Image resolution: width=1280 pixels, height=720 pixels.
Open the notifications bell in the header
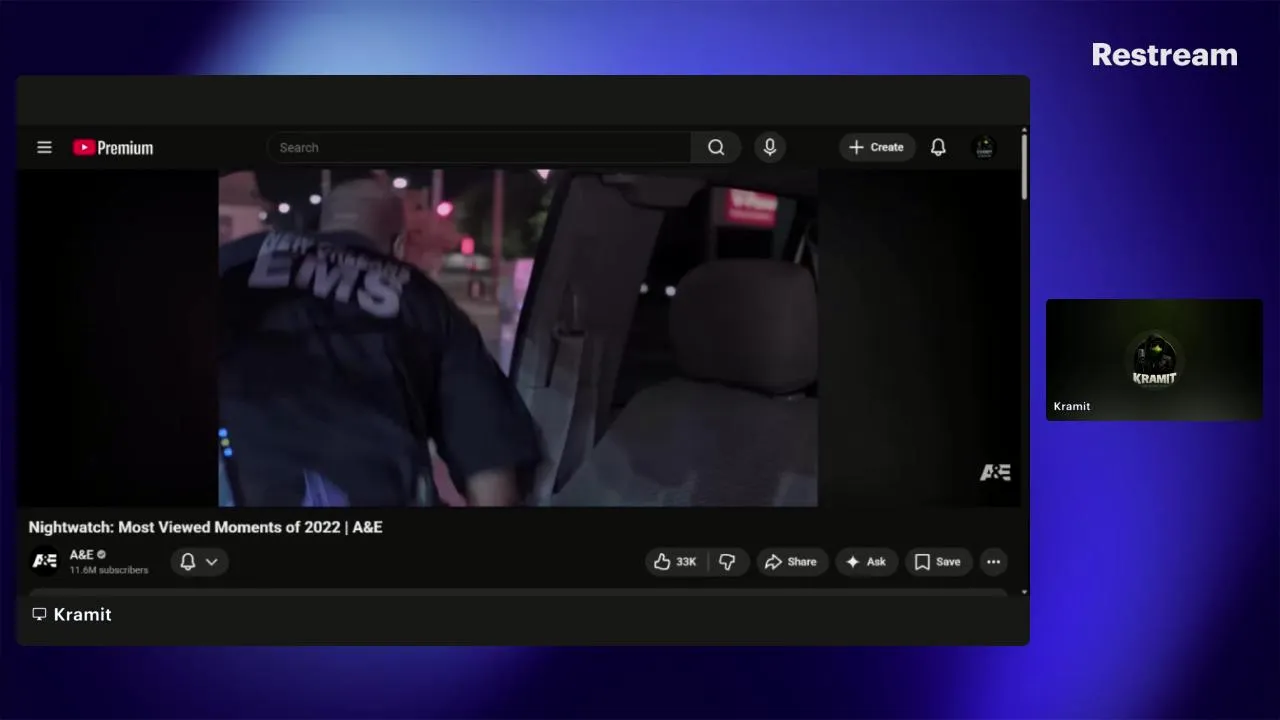click(938, 147)
